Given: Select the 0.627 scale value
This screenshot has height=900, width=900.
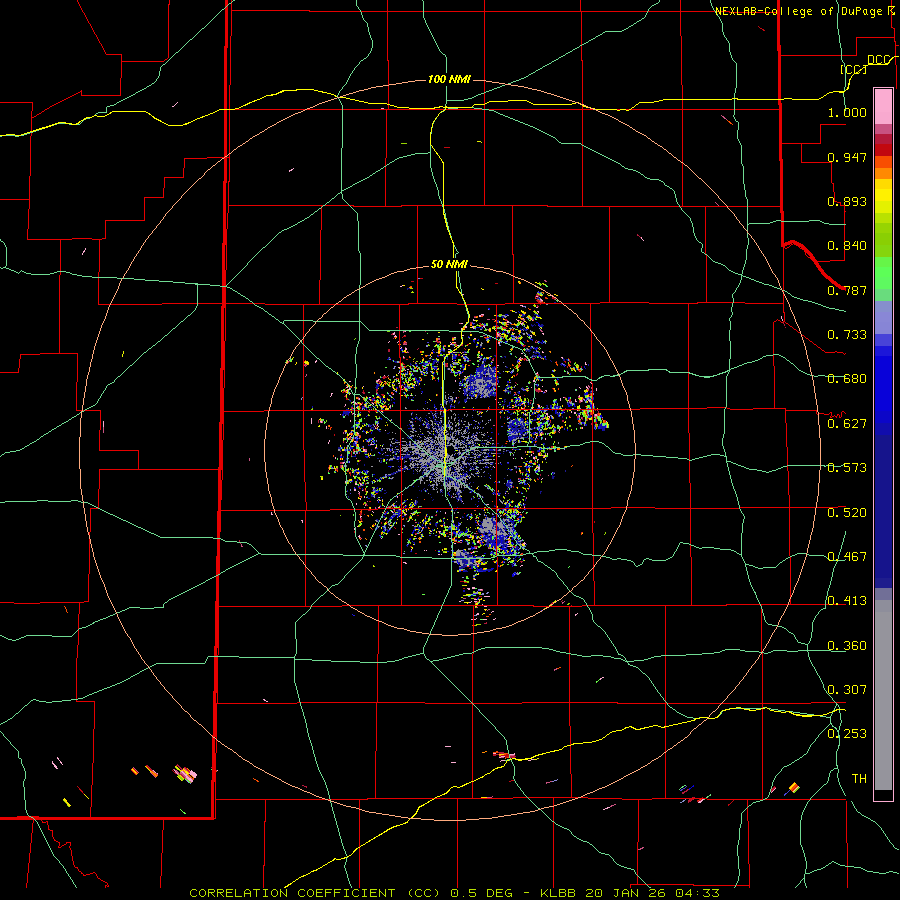Looking at the screenshot, I should click(x=847, y=424).
